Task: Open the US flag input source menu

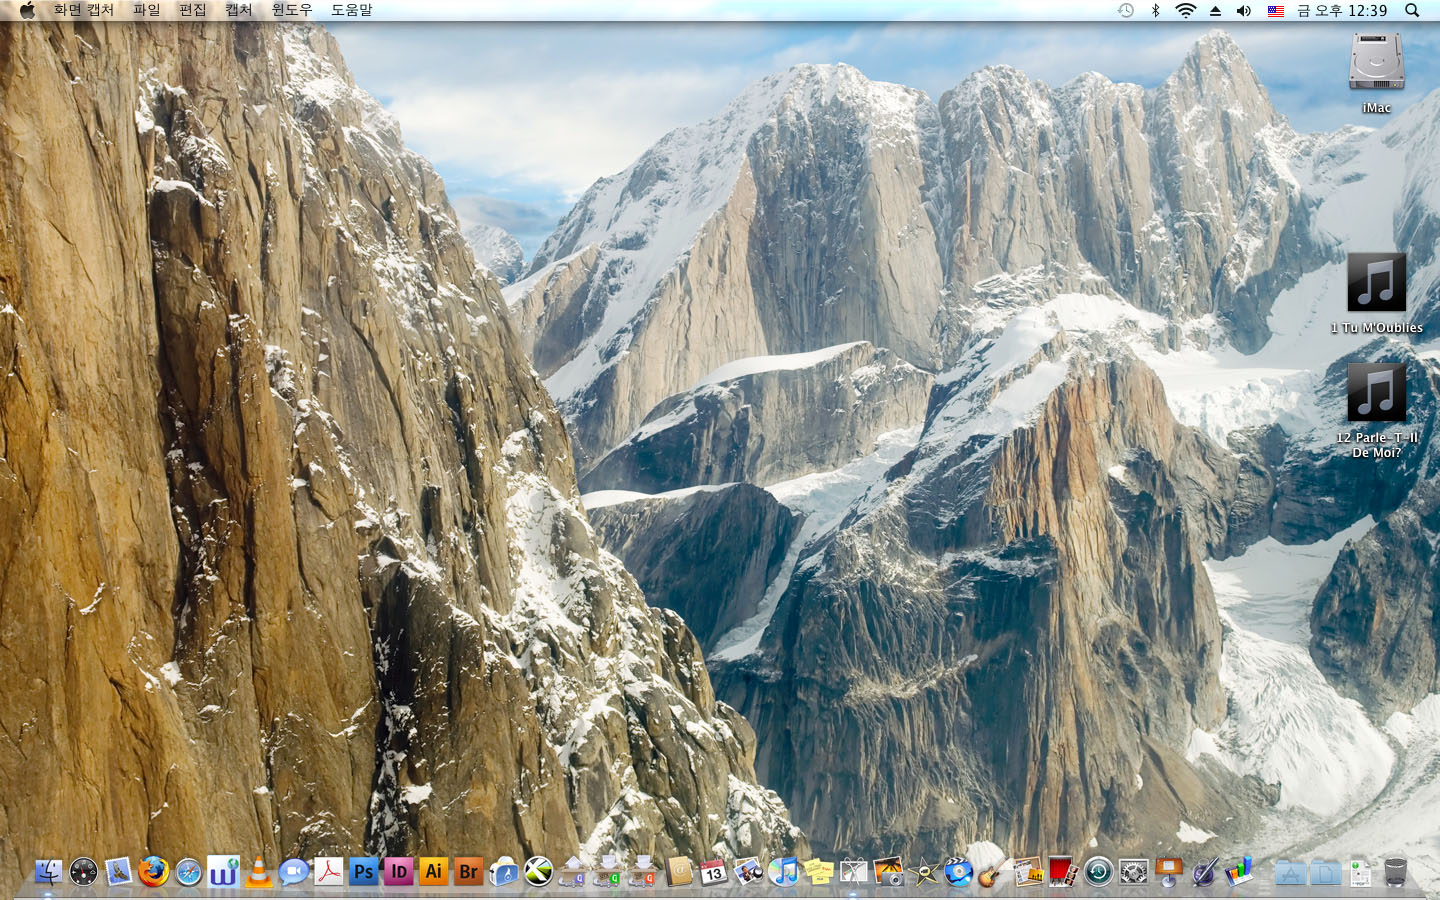Action: pyautogui.click(x=1276, y=10)
